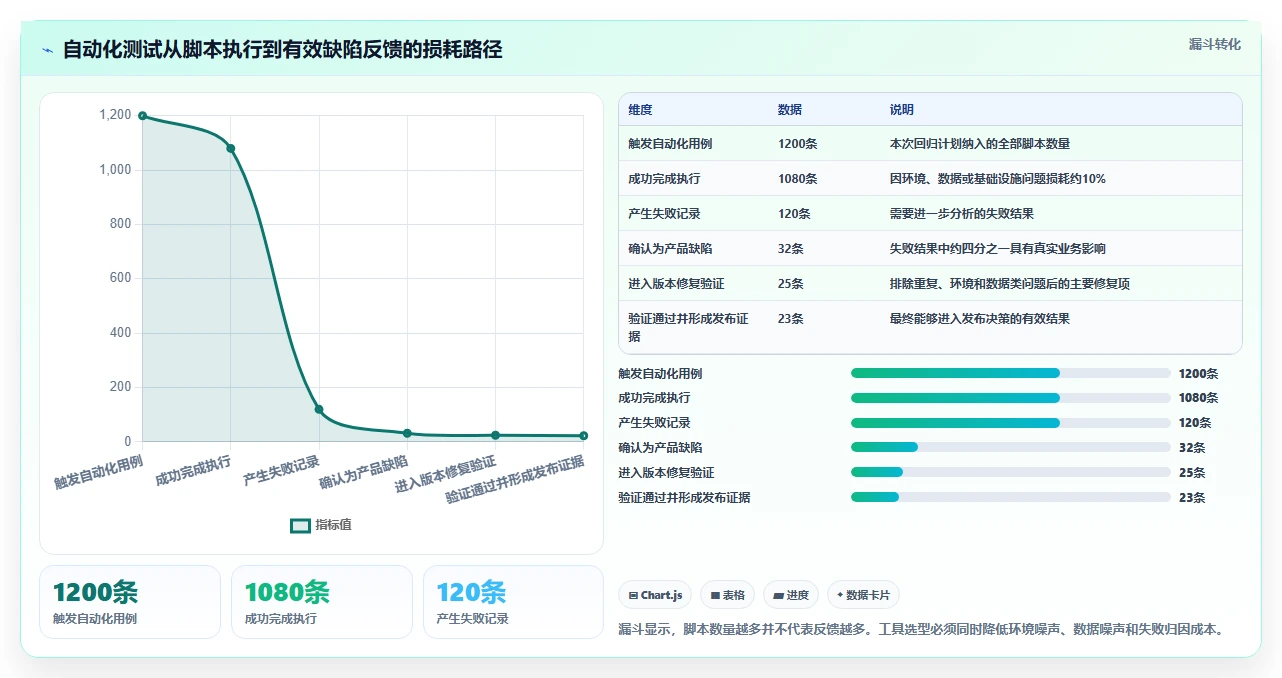The height and width of the screenshot is (678, 1282).
Task: Click the 说明 column header
Action: click(902, 109)
